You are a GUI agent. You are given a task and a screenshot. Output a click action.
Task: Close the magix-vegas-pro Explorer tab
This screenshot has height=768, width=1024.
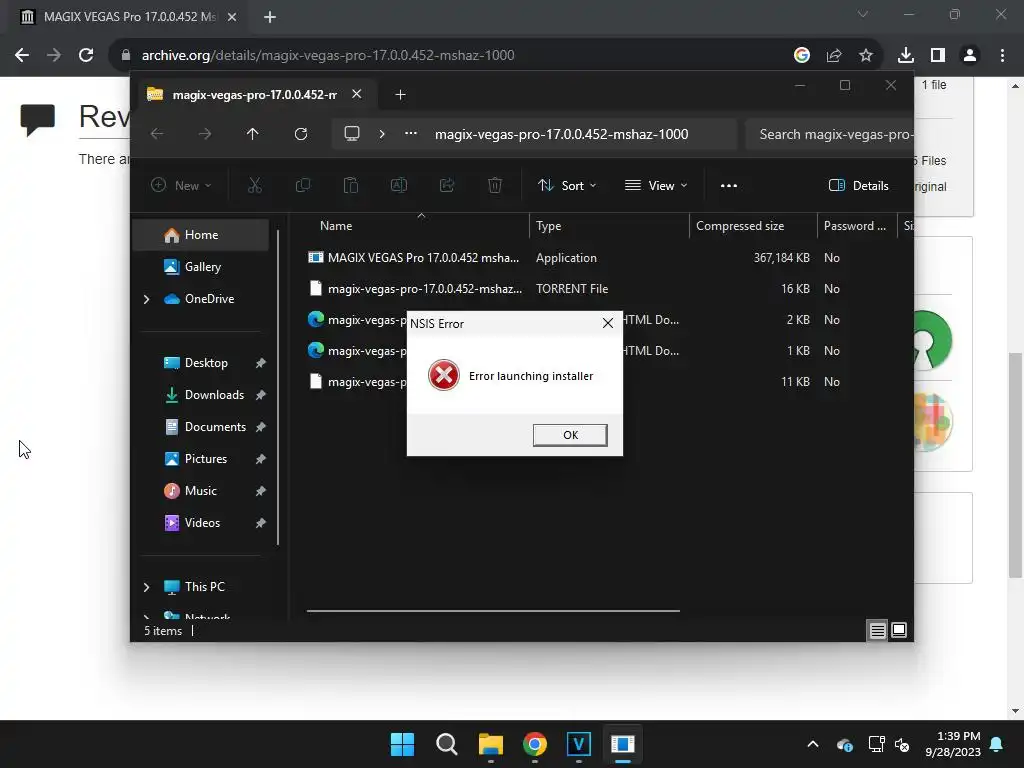[x=357, y=94]
